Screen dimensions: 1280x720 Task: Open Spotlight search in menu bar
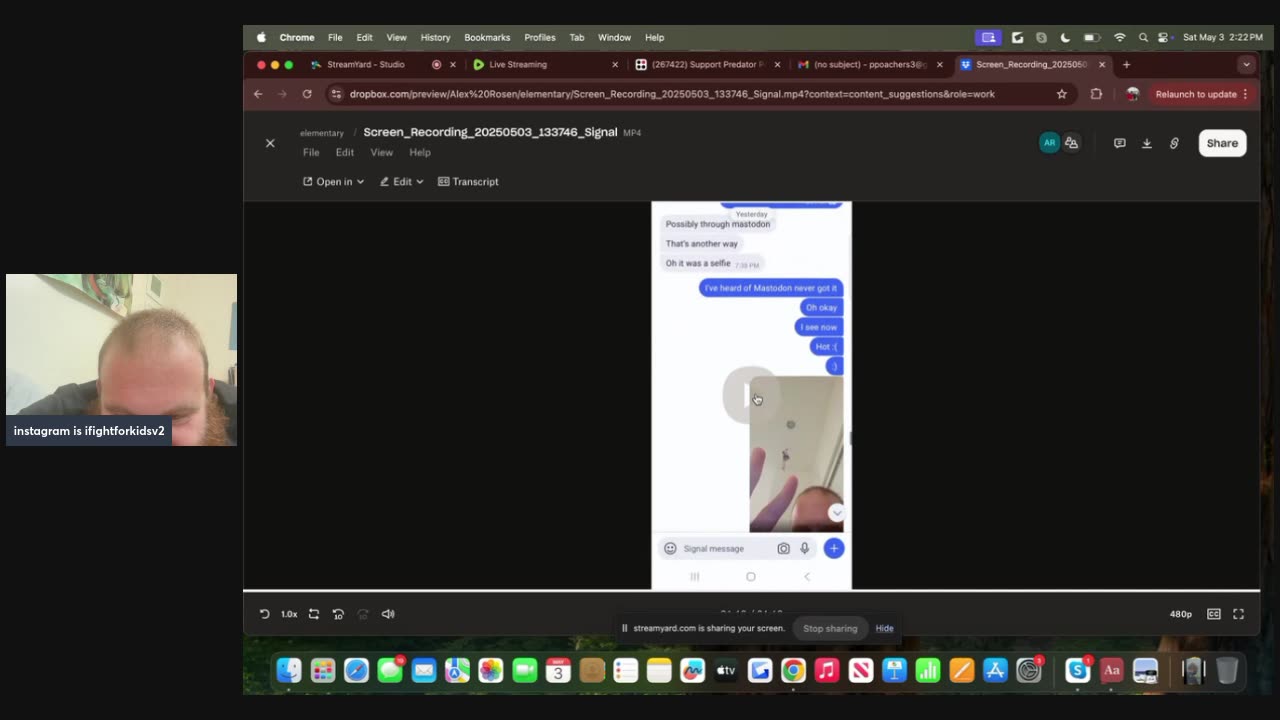coord(1143,37)
